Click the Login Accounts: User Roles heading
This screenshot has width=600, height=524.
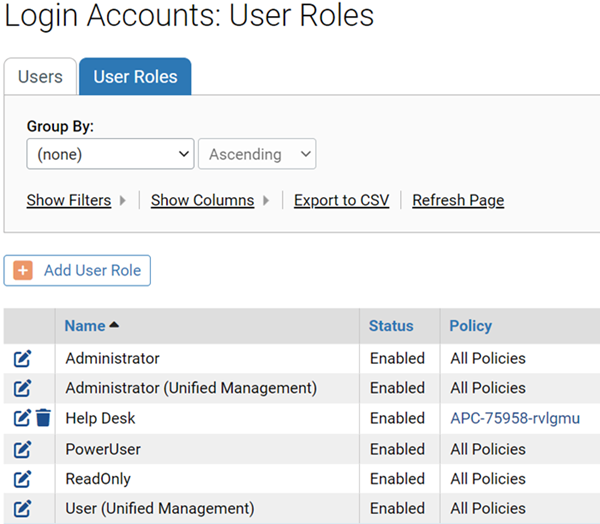tap(189, 15)
